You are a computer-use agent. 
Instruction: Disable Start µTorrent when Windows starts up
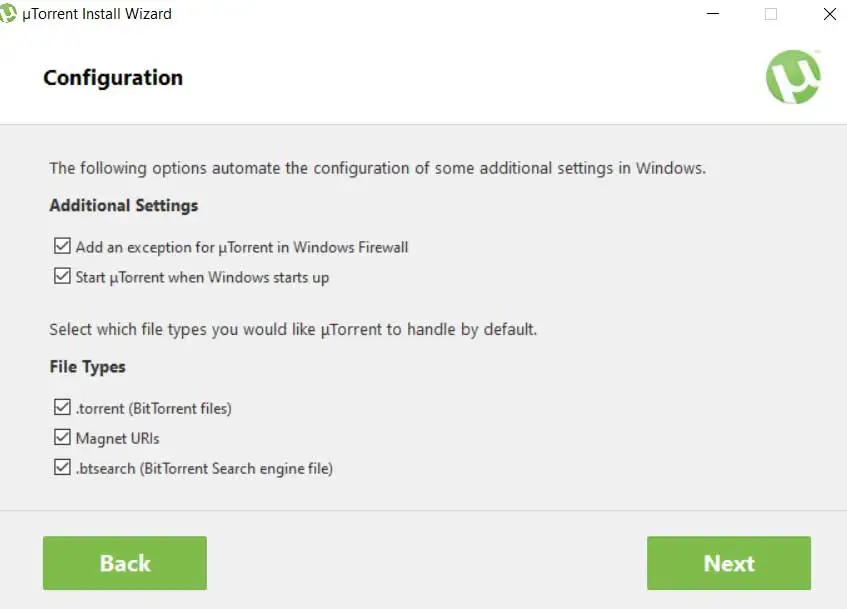63,277
